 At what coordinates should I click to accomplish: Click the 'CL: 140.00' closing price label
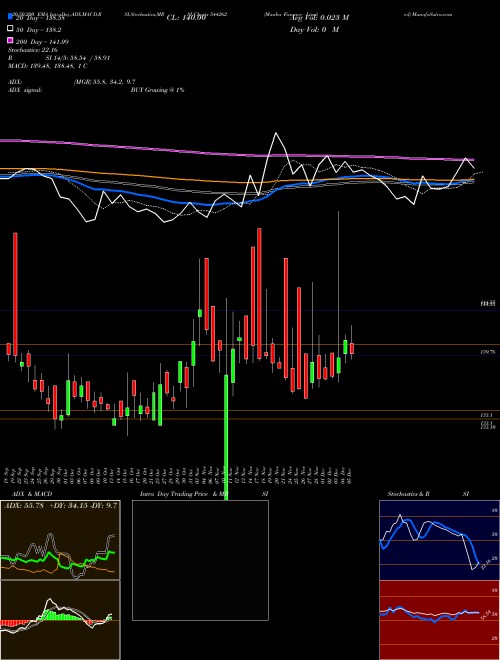186,18
